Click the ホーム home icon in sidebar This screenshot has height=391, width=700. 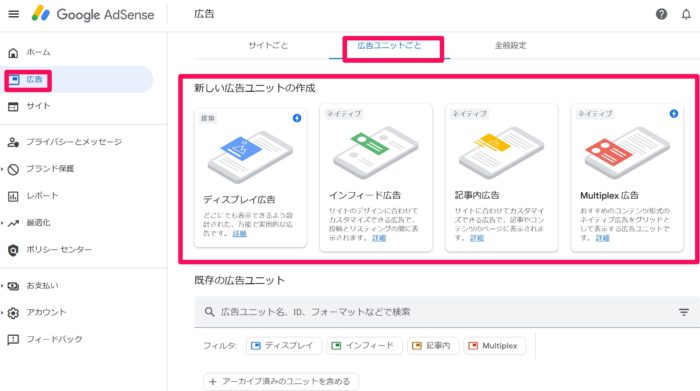[x=13, y=53]
